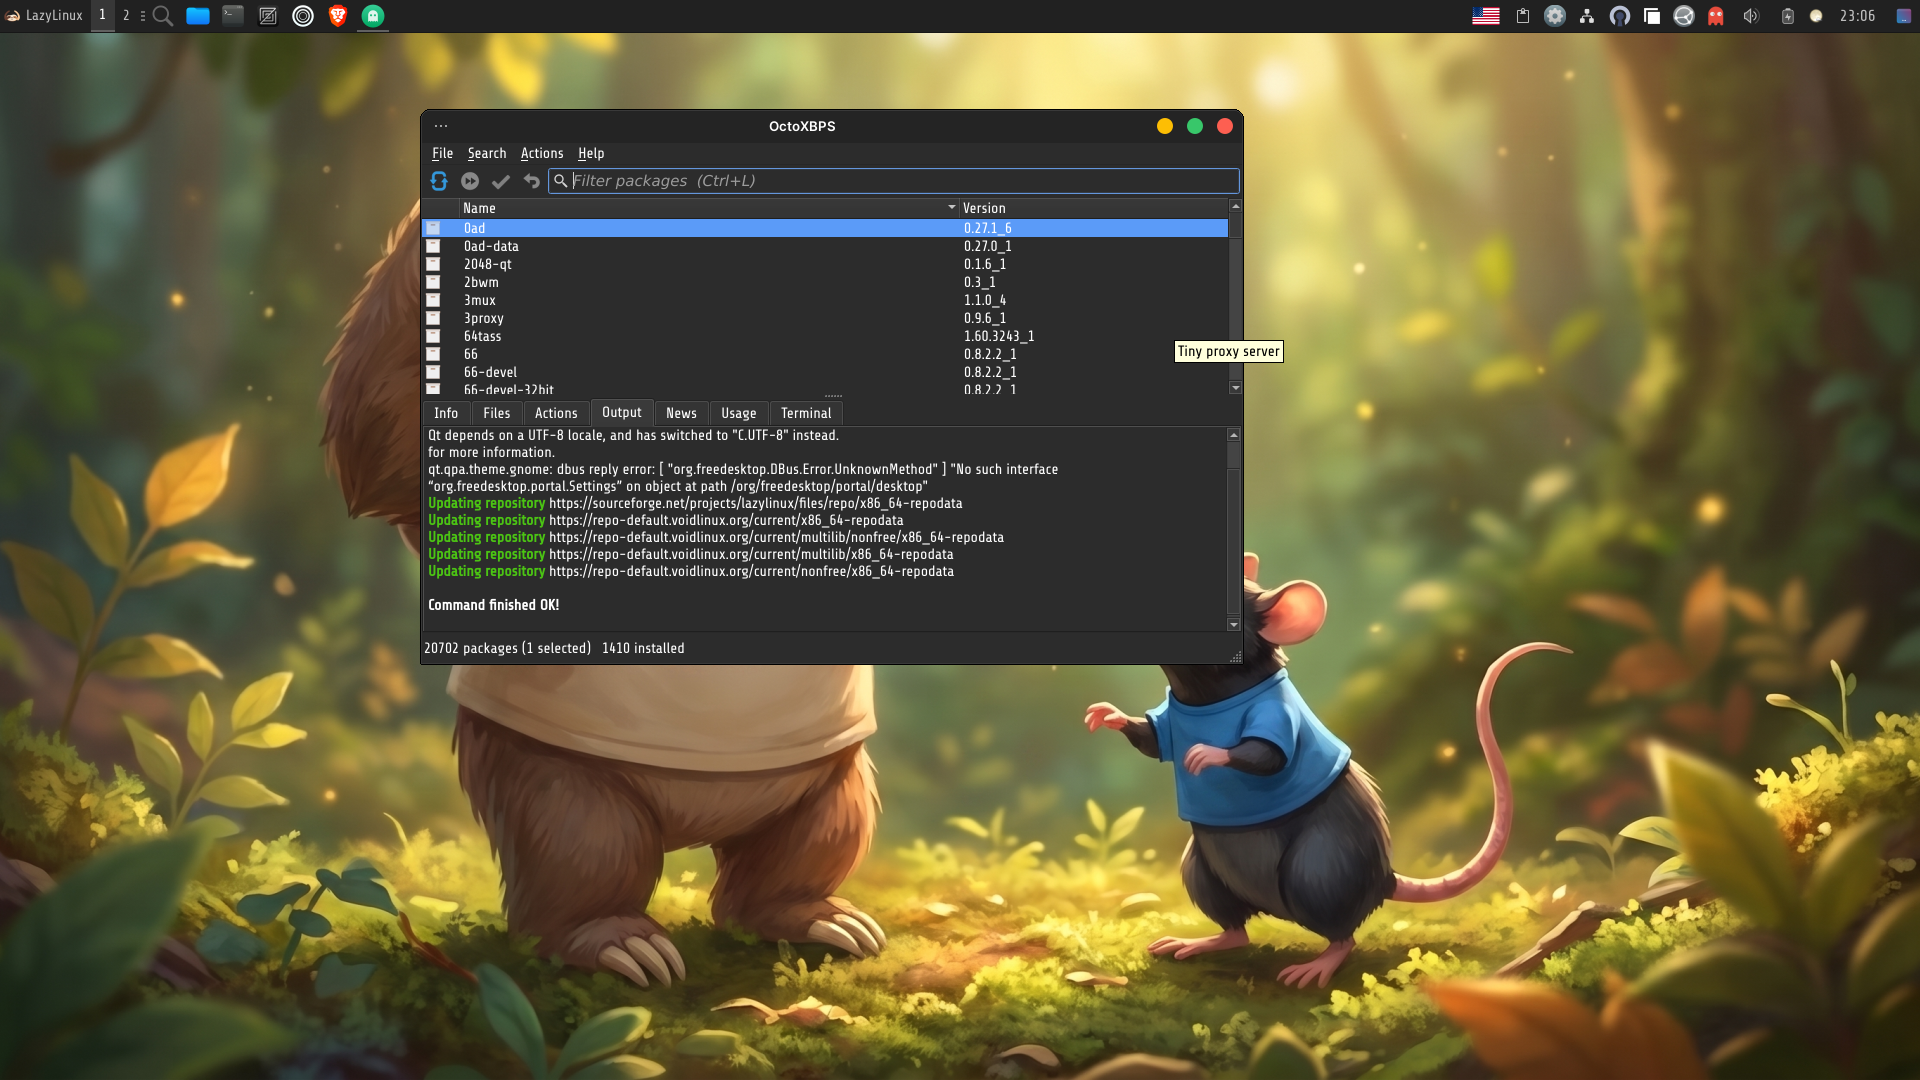Screen dimensions: 1920x1080
Task: Select the 66-devel package row
Action: pos(825,372)
